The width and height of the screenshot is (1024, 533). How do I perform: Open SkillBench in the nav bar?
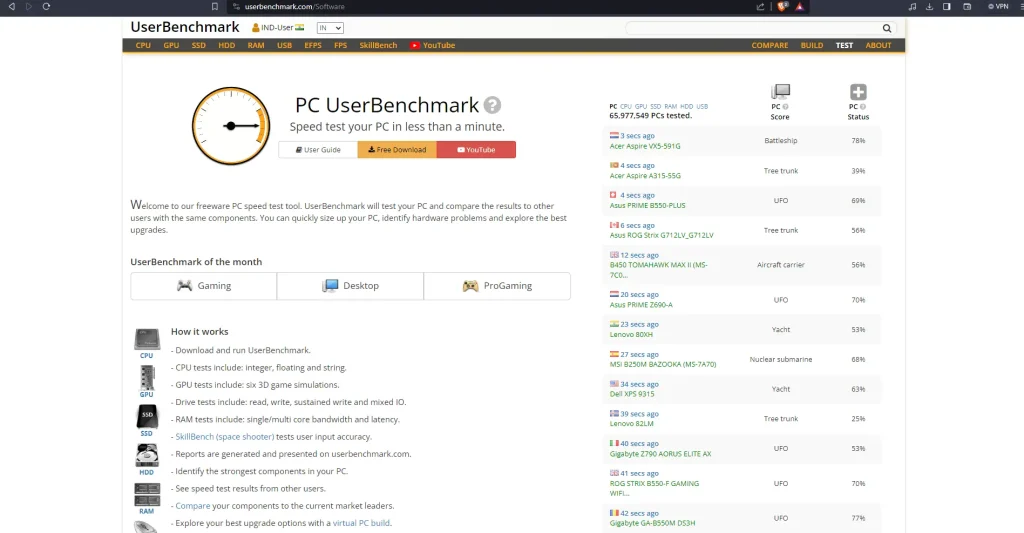point(378,46)
